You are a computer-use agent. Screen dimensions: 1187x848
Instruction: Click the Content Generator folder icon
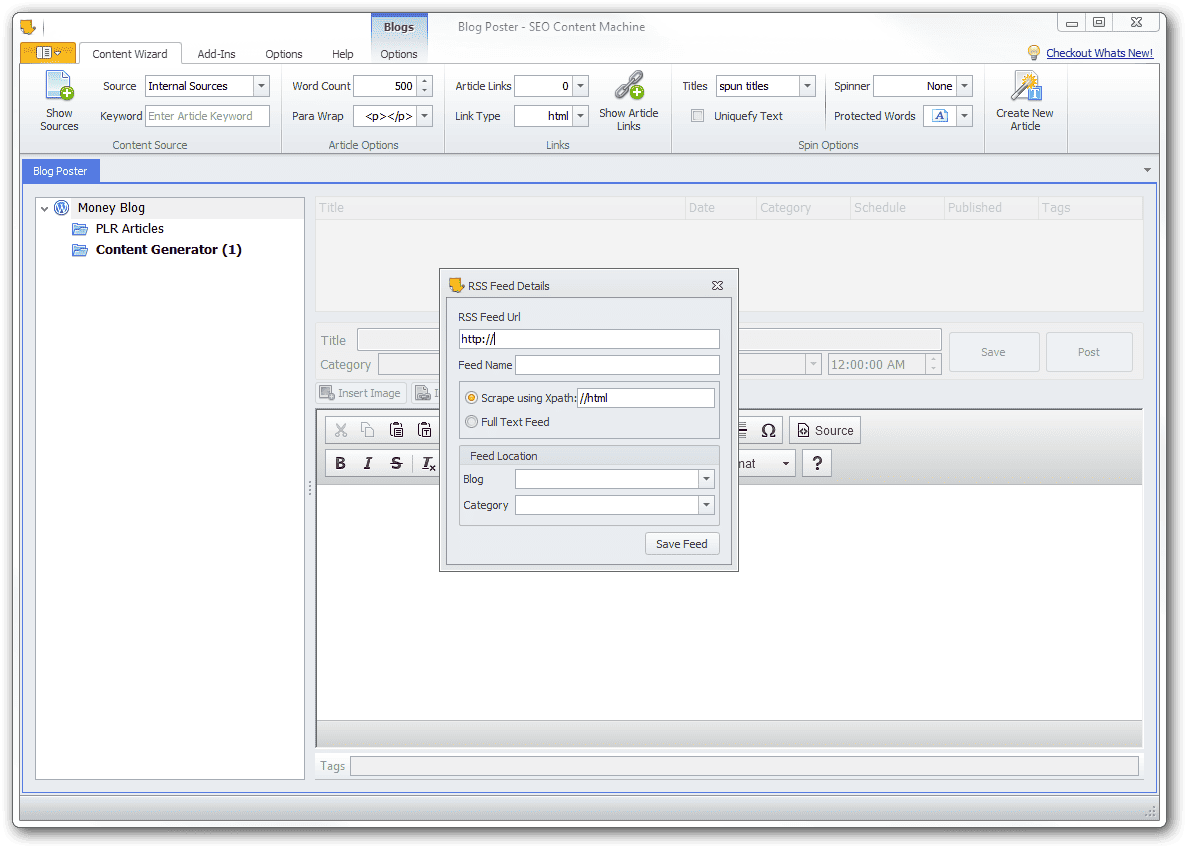(80, 250)
